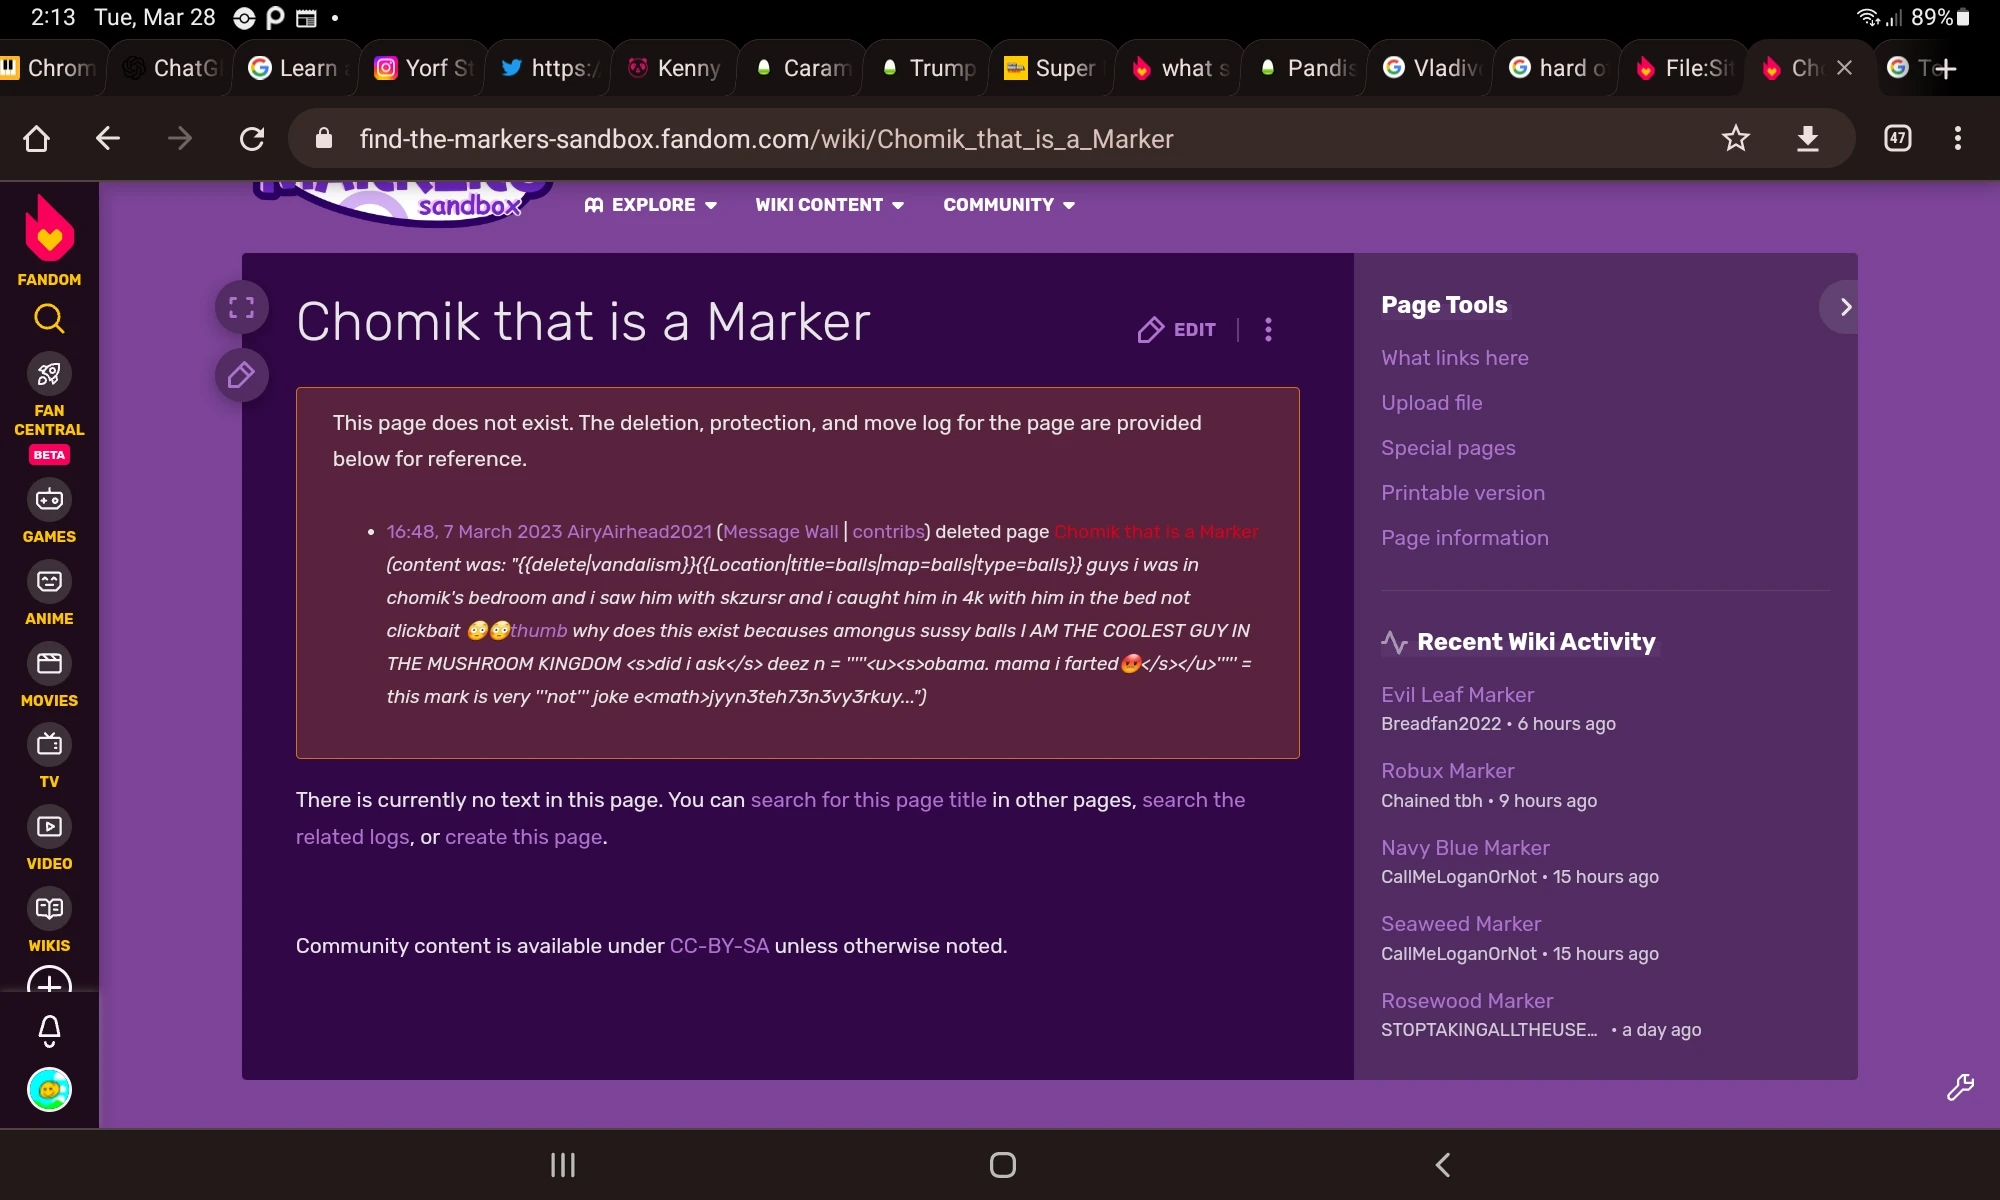The image size is (2000, 1200).
Task: Click the Games controller icon
Action: point(49,499)
